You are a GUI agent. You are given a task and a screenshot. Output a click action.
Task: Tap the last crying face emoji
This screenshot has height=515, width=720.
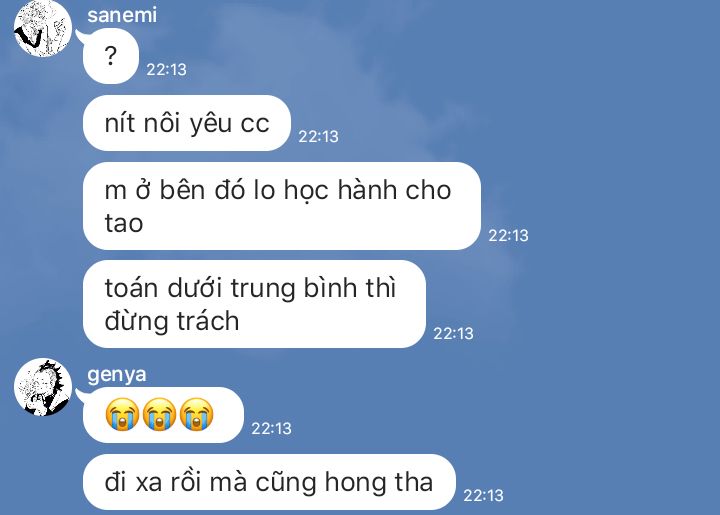click(197, 414)
